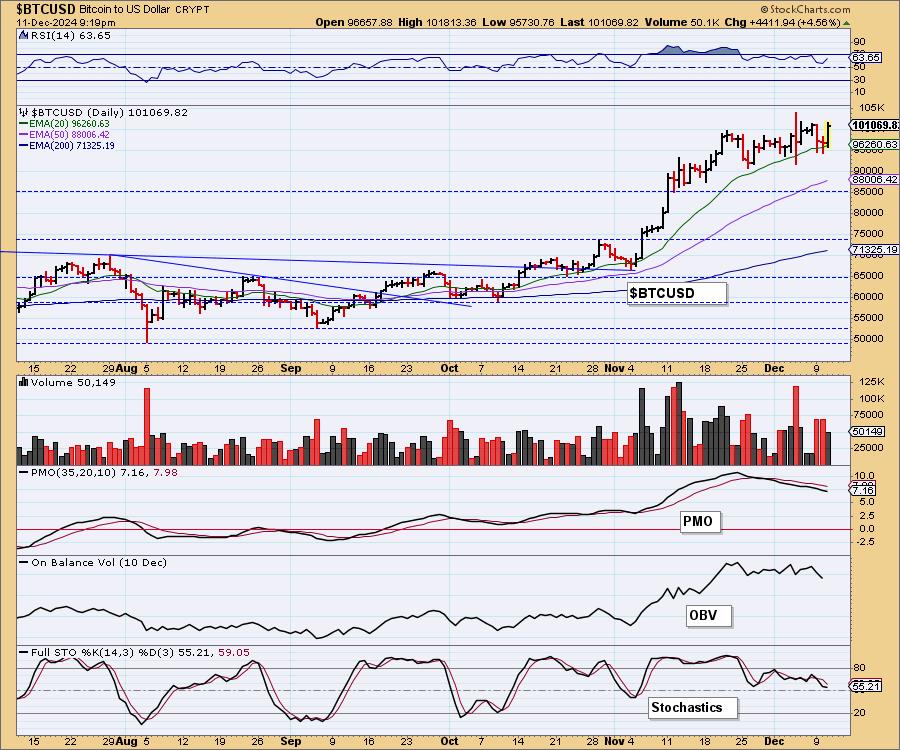Click the $BTCUSD annotation box on the price chart
Image resolution: width=900 pixels, height=750 pixels.
pos(677,293)
